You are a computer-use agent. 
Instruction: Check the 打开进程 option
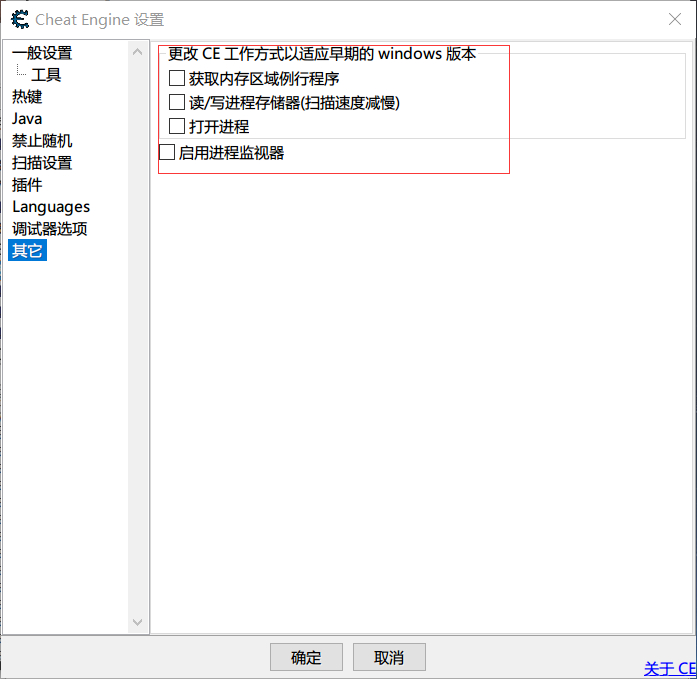point(177,126)
